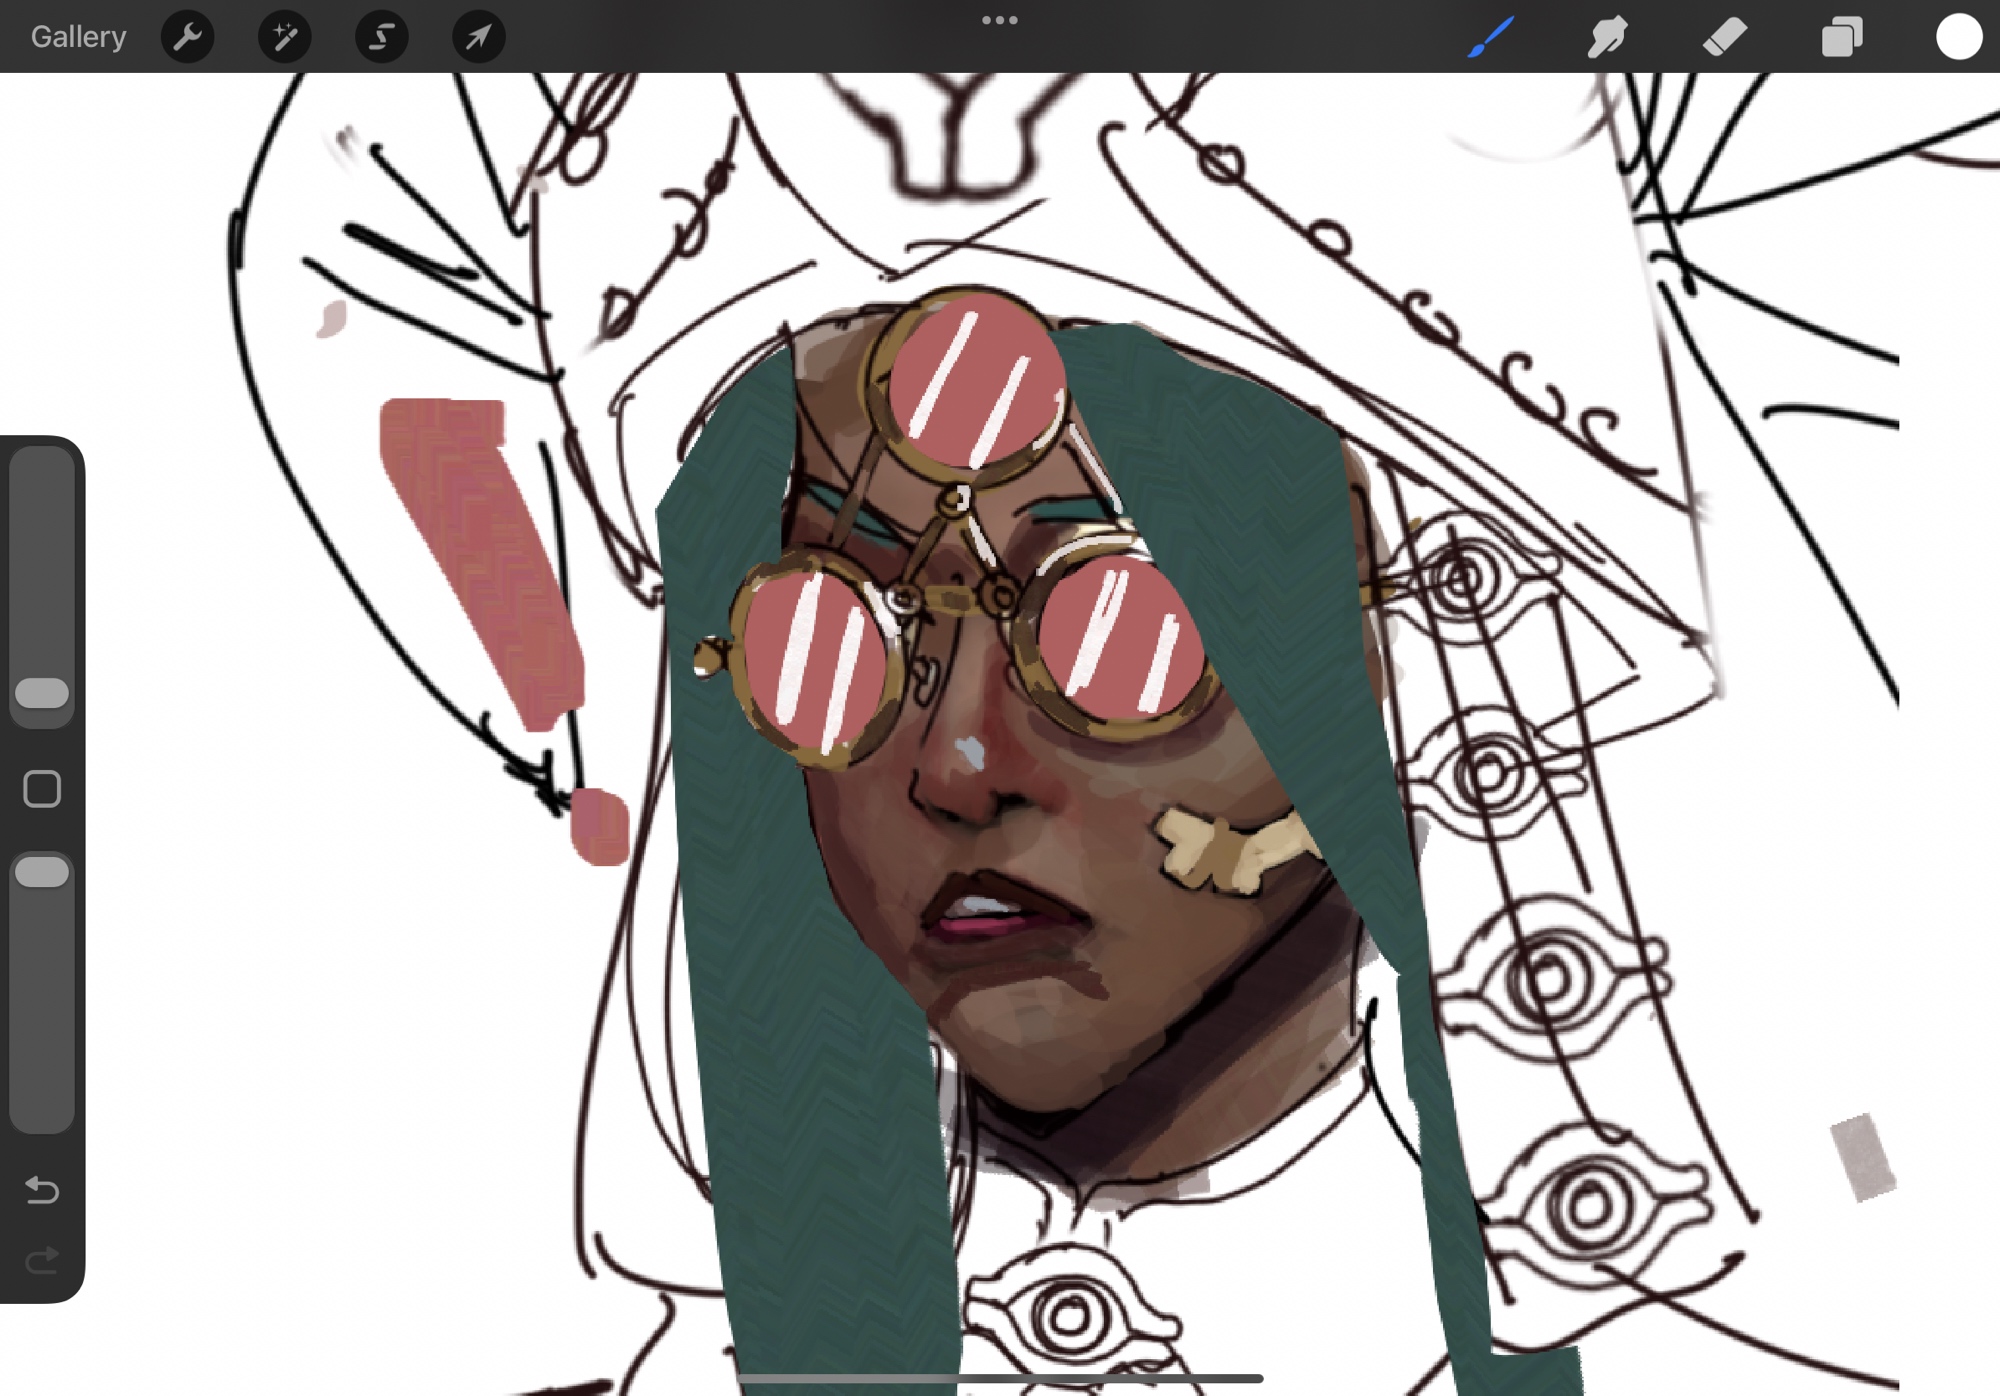Undo the last stroke
2000x1396 pixels.
pos(42,1189)
